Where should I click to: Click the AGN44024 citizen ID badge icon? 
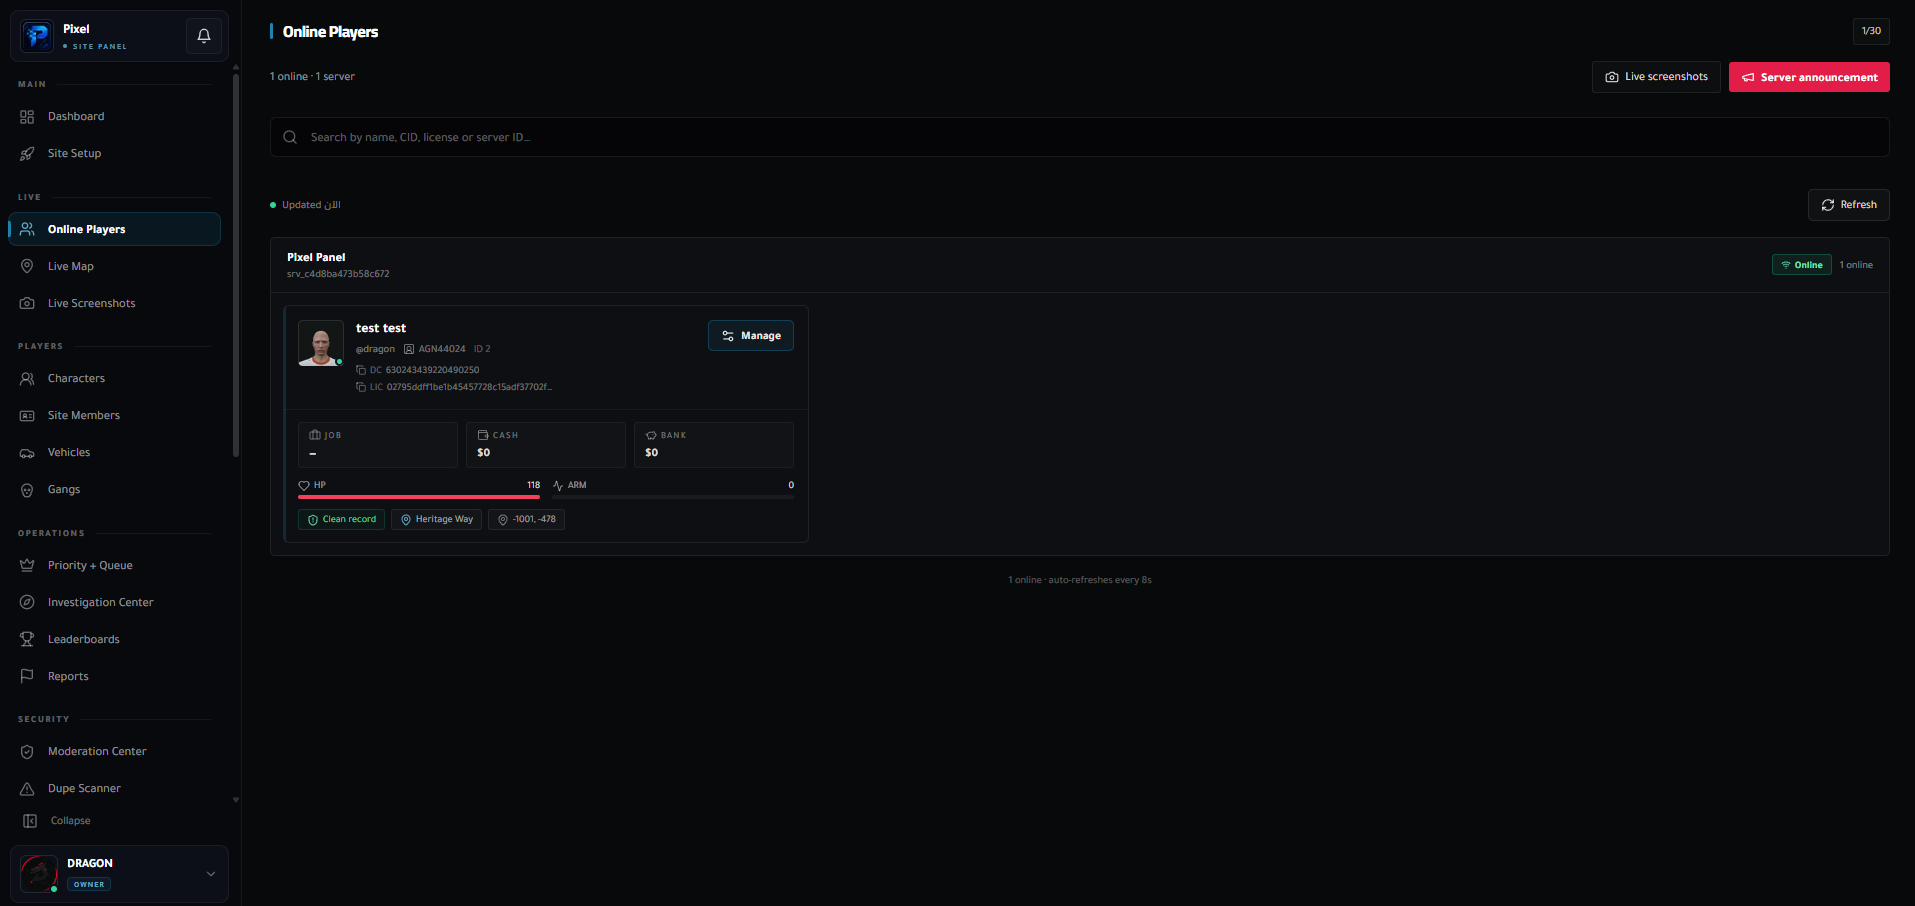(x=409, y=349)
